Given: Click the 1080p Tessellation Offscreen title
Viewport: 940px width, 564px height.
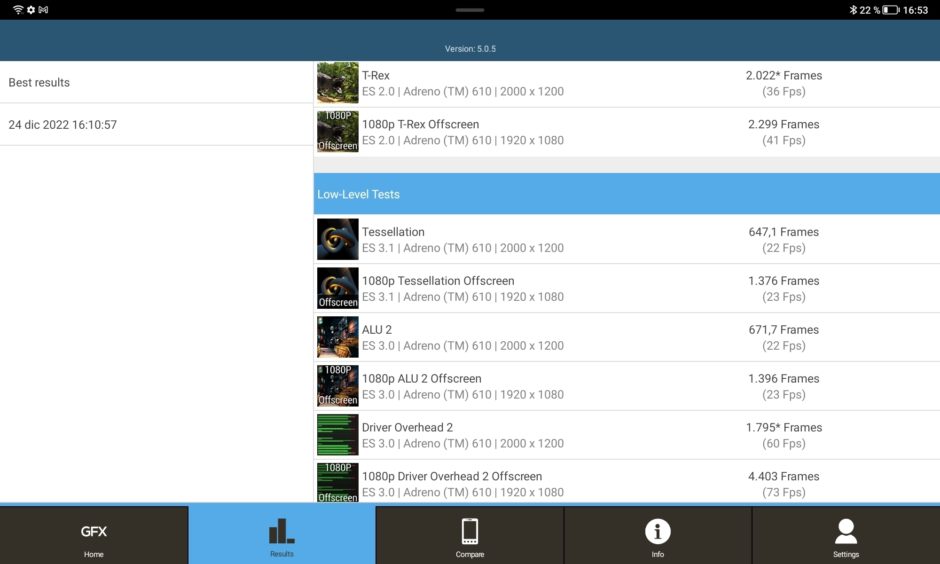Looking at the screenshot, I should pyautogui.click(x=438, y=281).
